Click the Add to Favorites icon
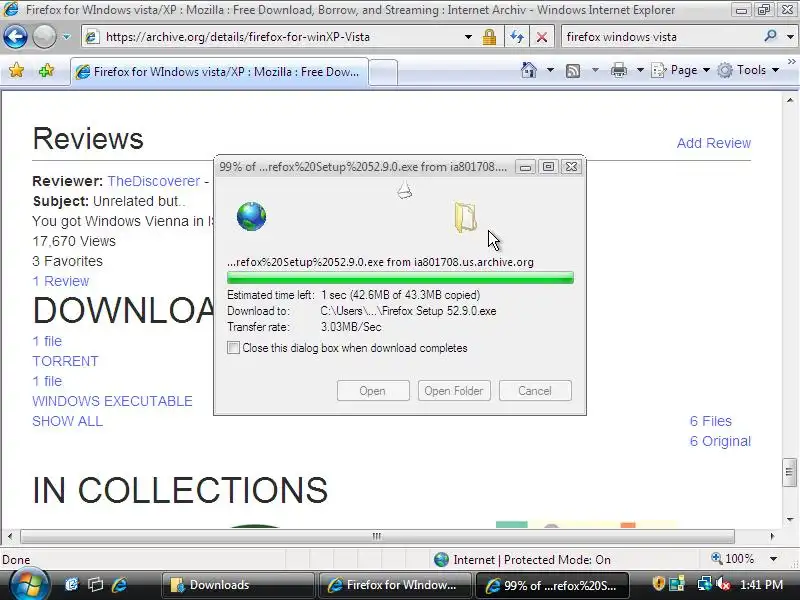The height and width of the screenshot is (600, 800). [46, 70]
